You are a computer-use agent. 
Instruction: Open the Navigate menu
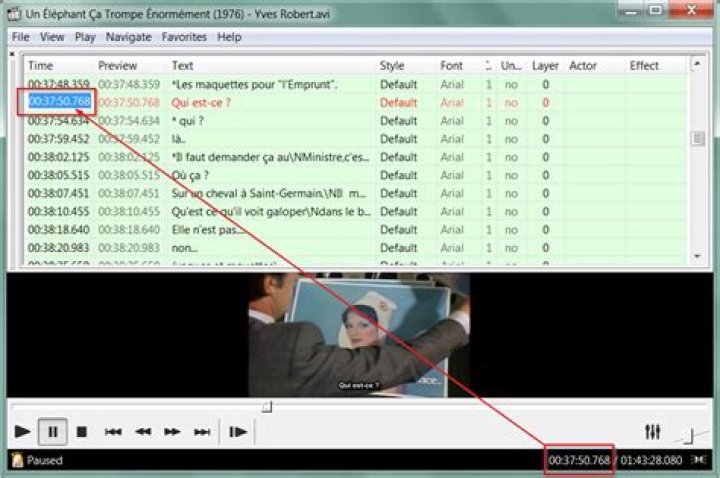pos(129,37)
